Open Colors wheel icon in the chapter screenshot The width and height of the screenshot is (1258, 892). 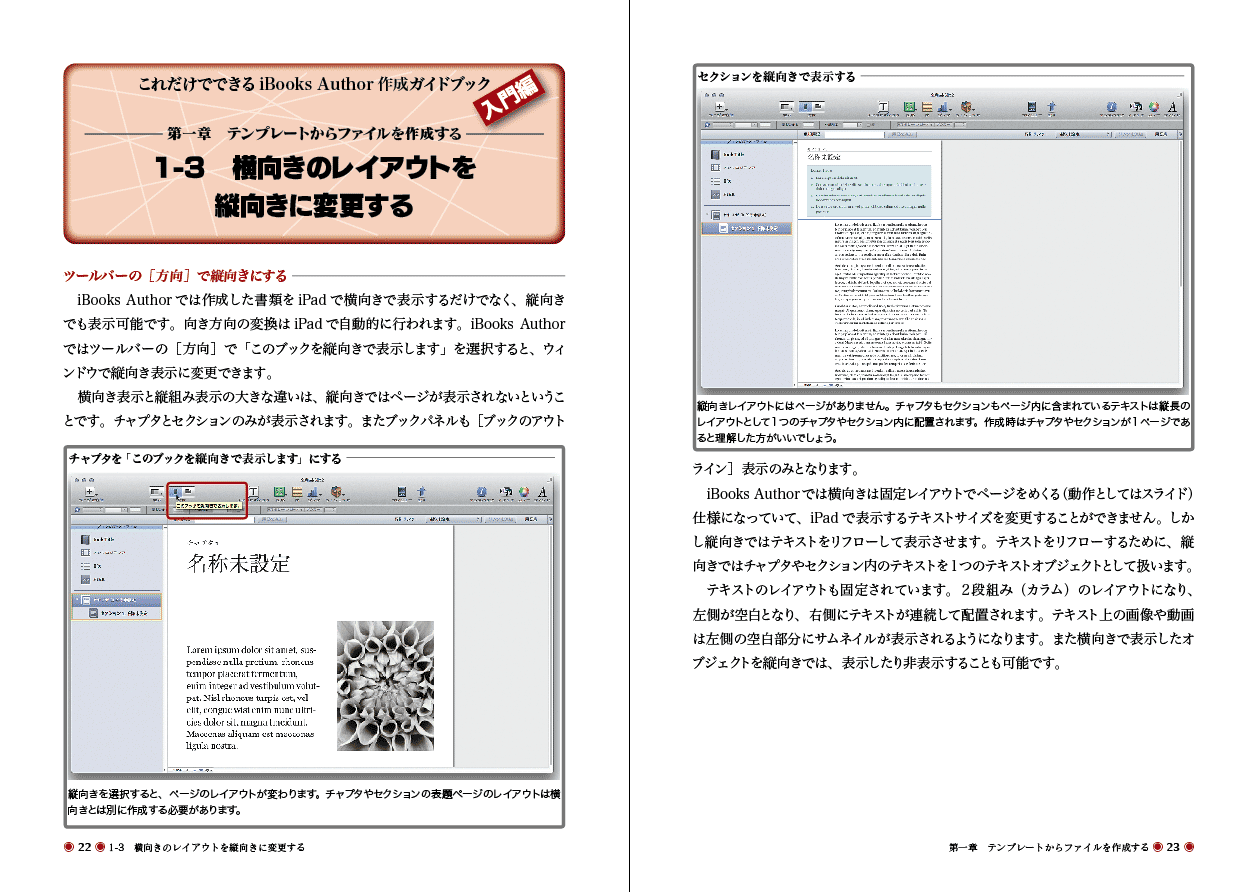point(523,492)
